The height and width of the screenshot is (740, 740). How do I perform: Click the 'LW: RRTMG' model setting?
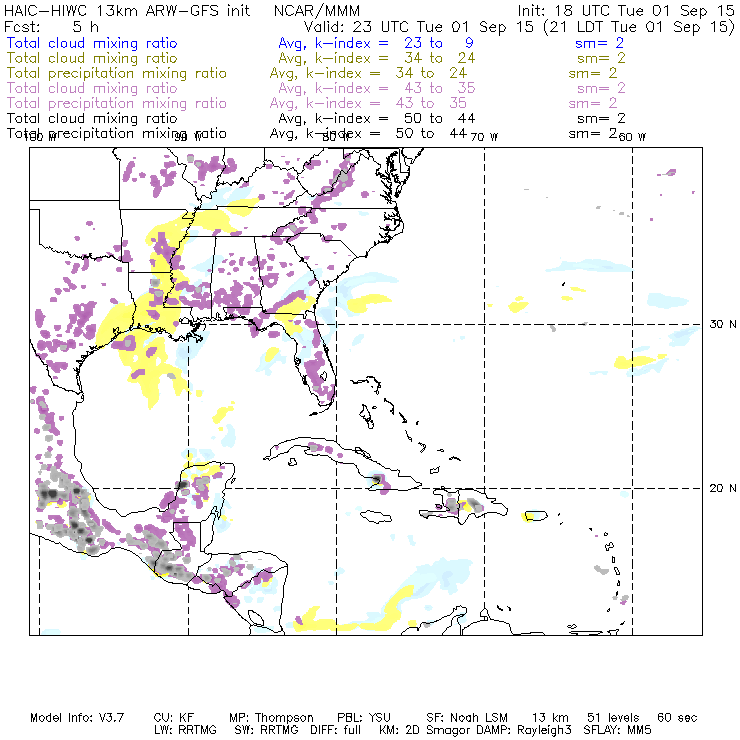(x=185, y=730)
